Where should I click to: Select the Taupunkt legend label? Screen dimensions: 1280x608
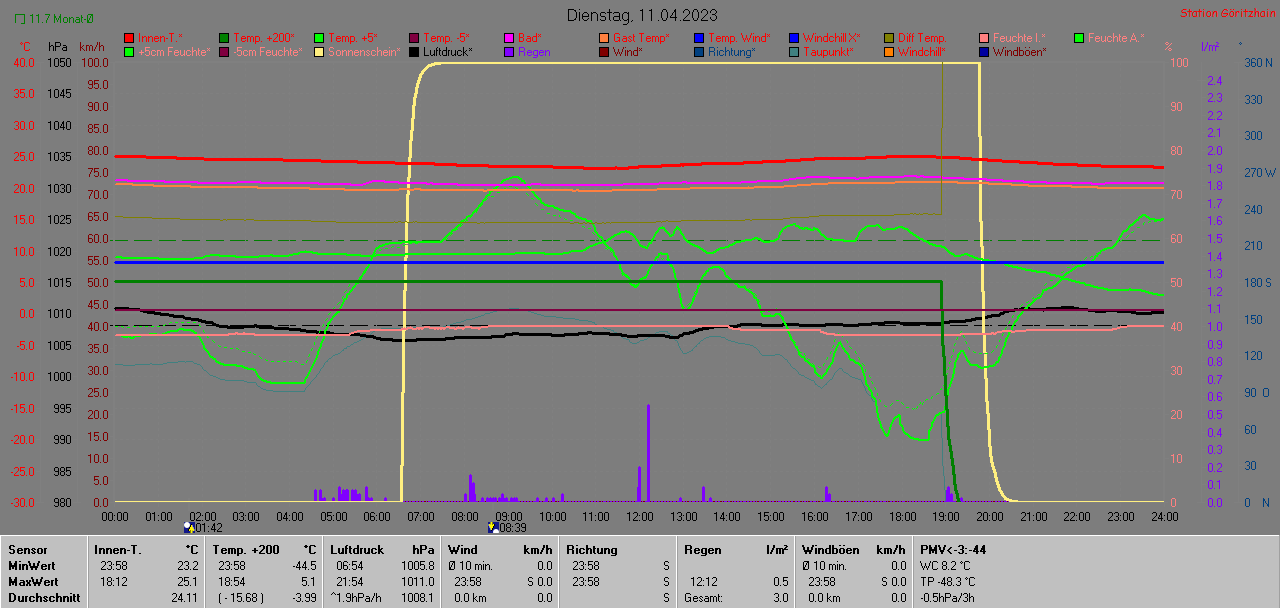pyautogui.click(x=828, y=52)
